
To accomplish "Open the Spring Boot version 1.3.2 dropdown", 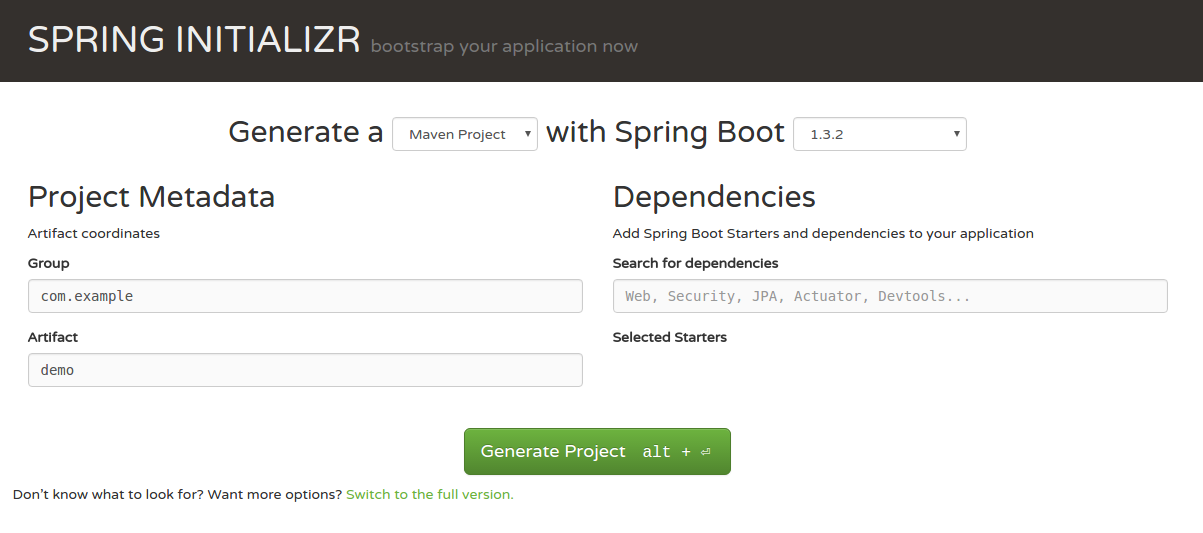I will tap(880, 134).
